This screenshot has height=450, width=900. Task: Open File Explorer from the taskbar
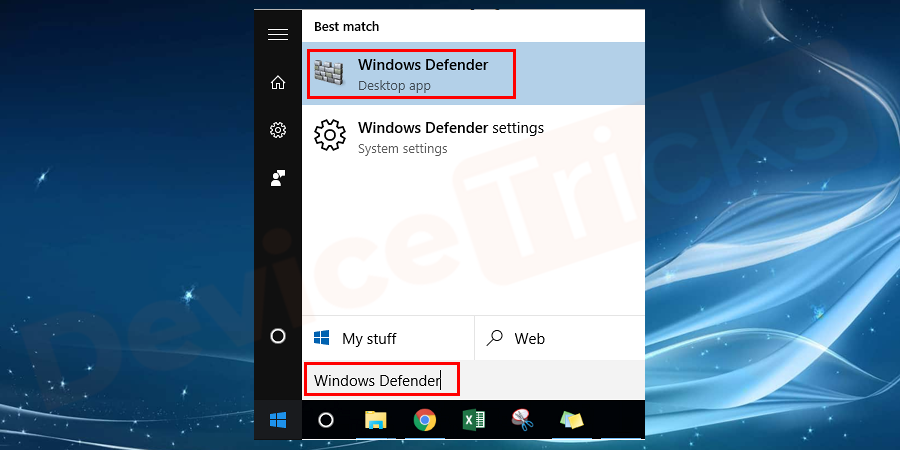point(376,420)
